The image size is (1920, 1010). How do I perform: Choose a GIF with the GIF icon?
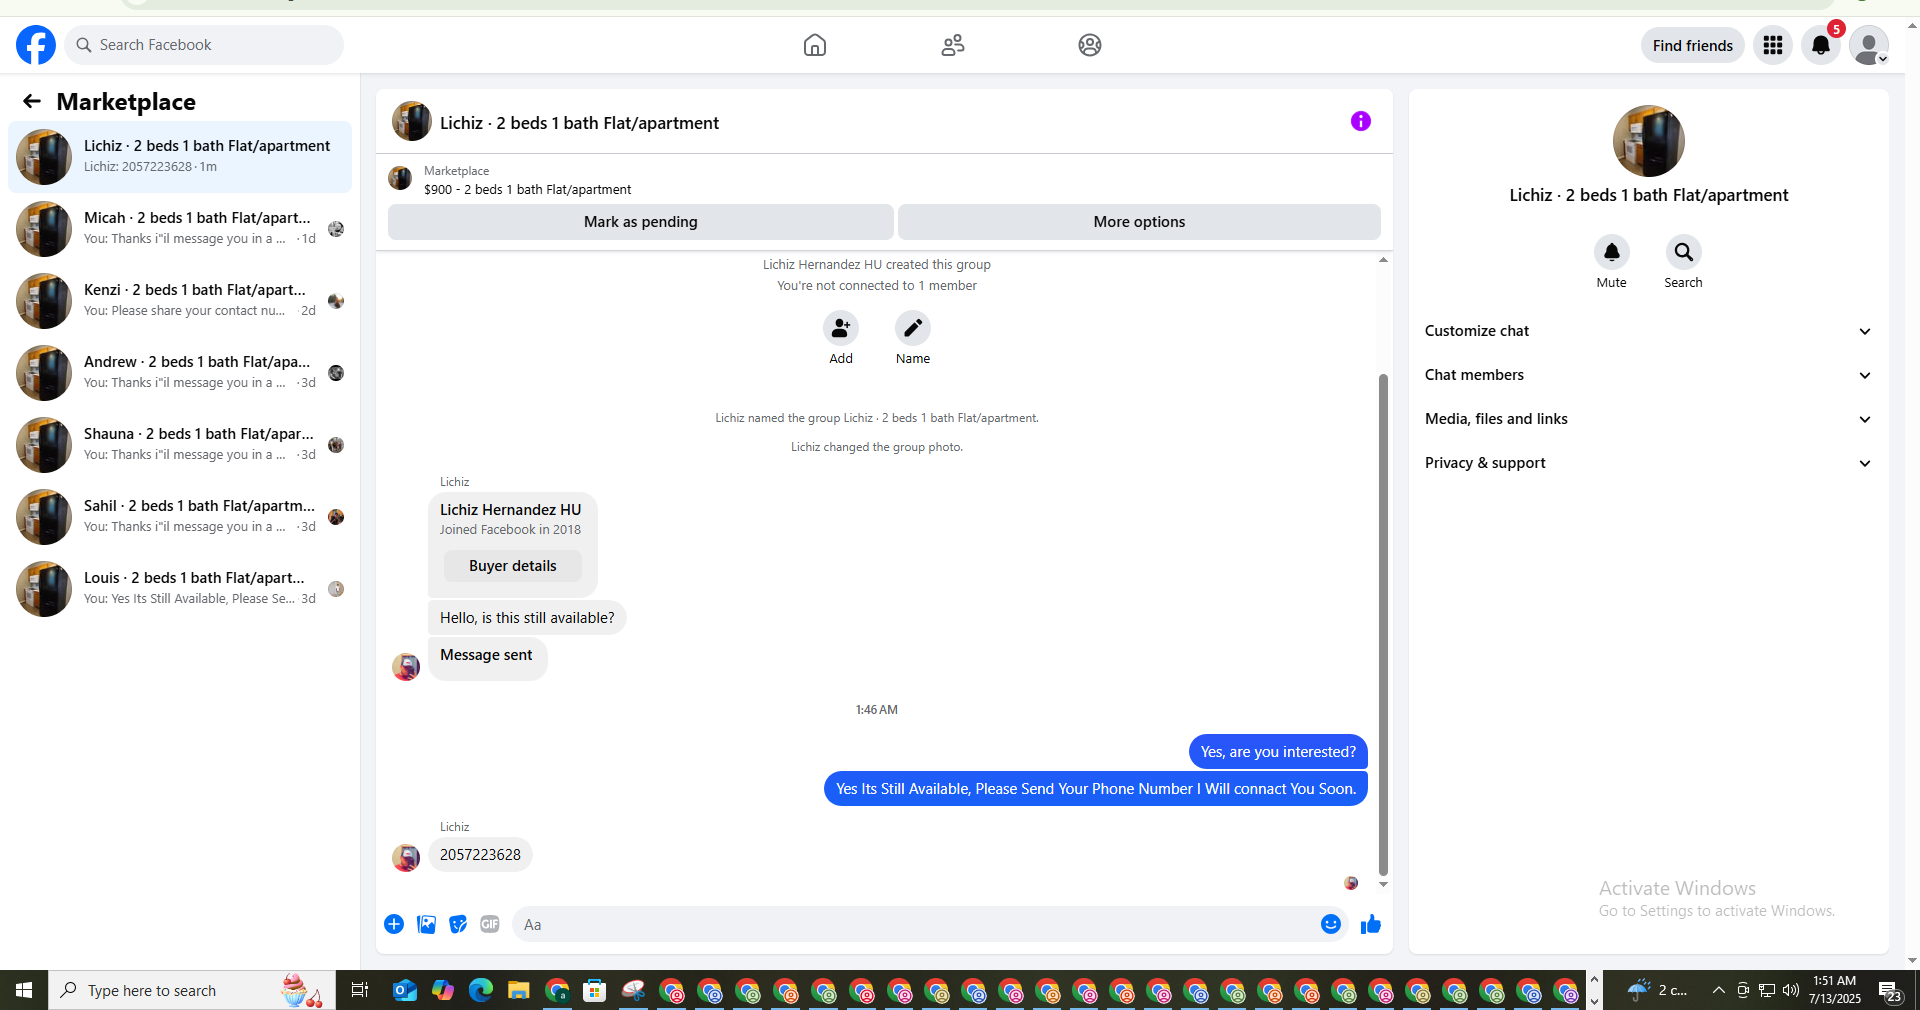[490, 924]
